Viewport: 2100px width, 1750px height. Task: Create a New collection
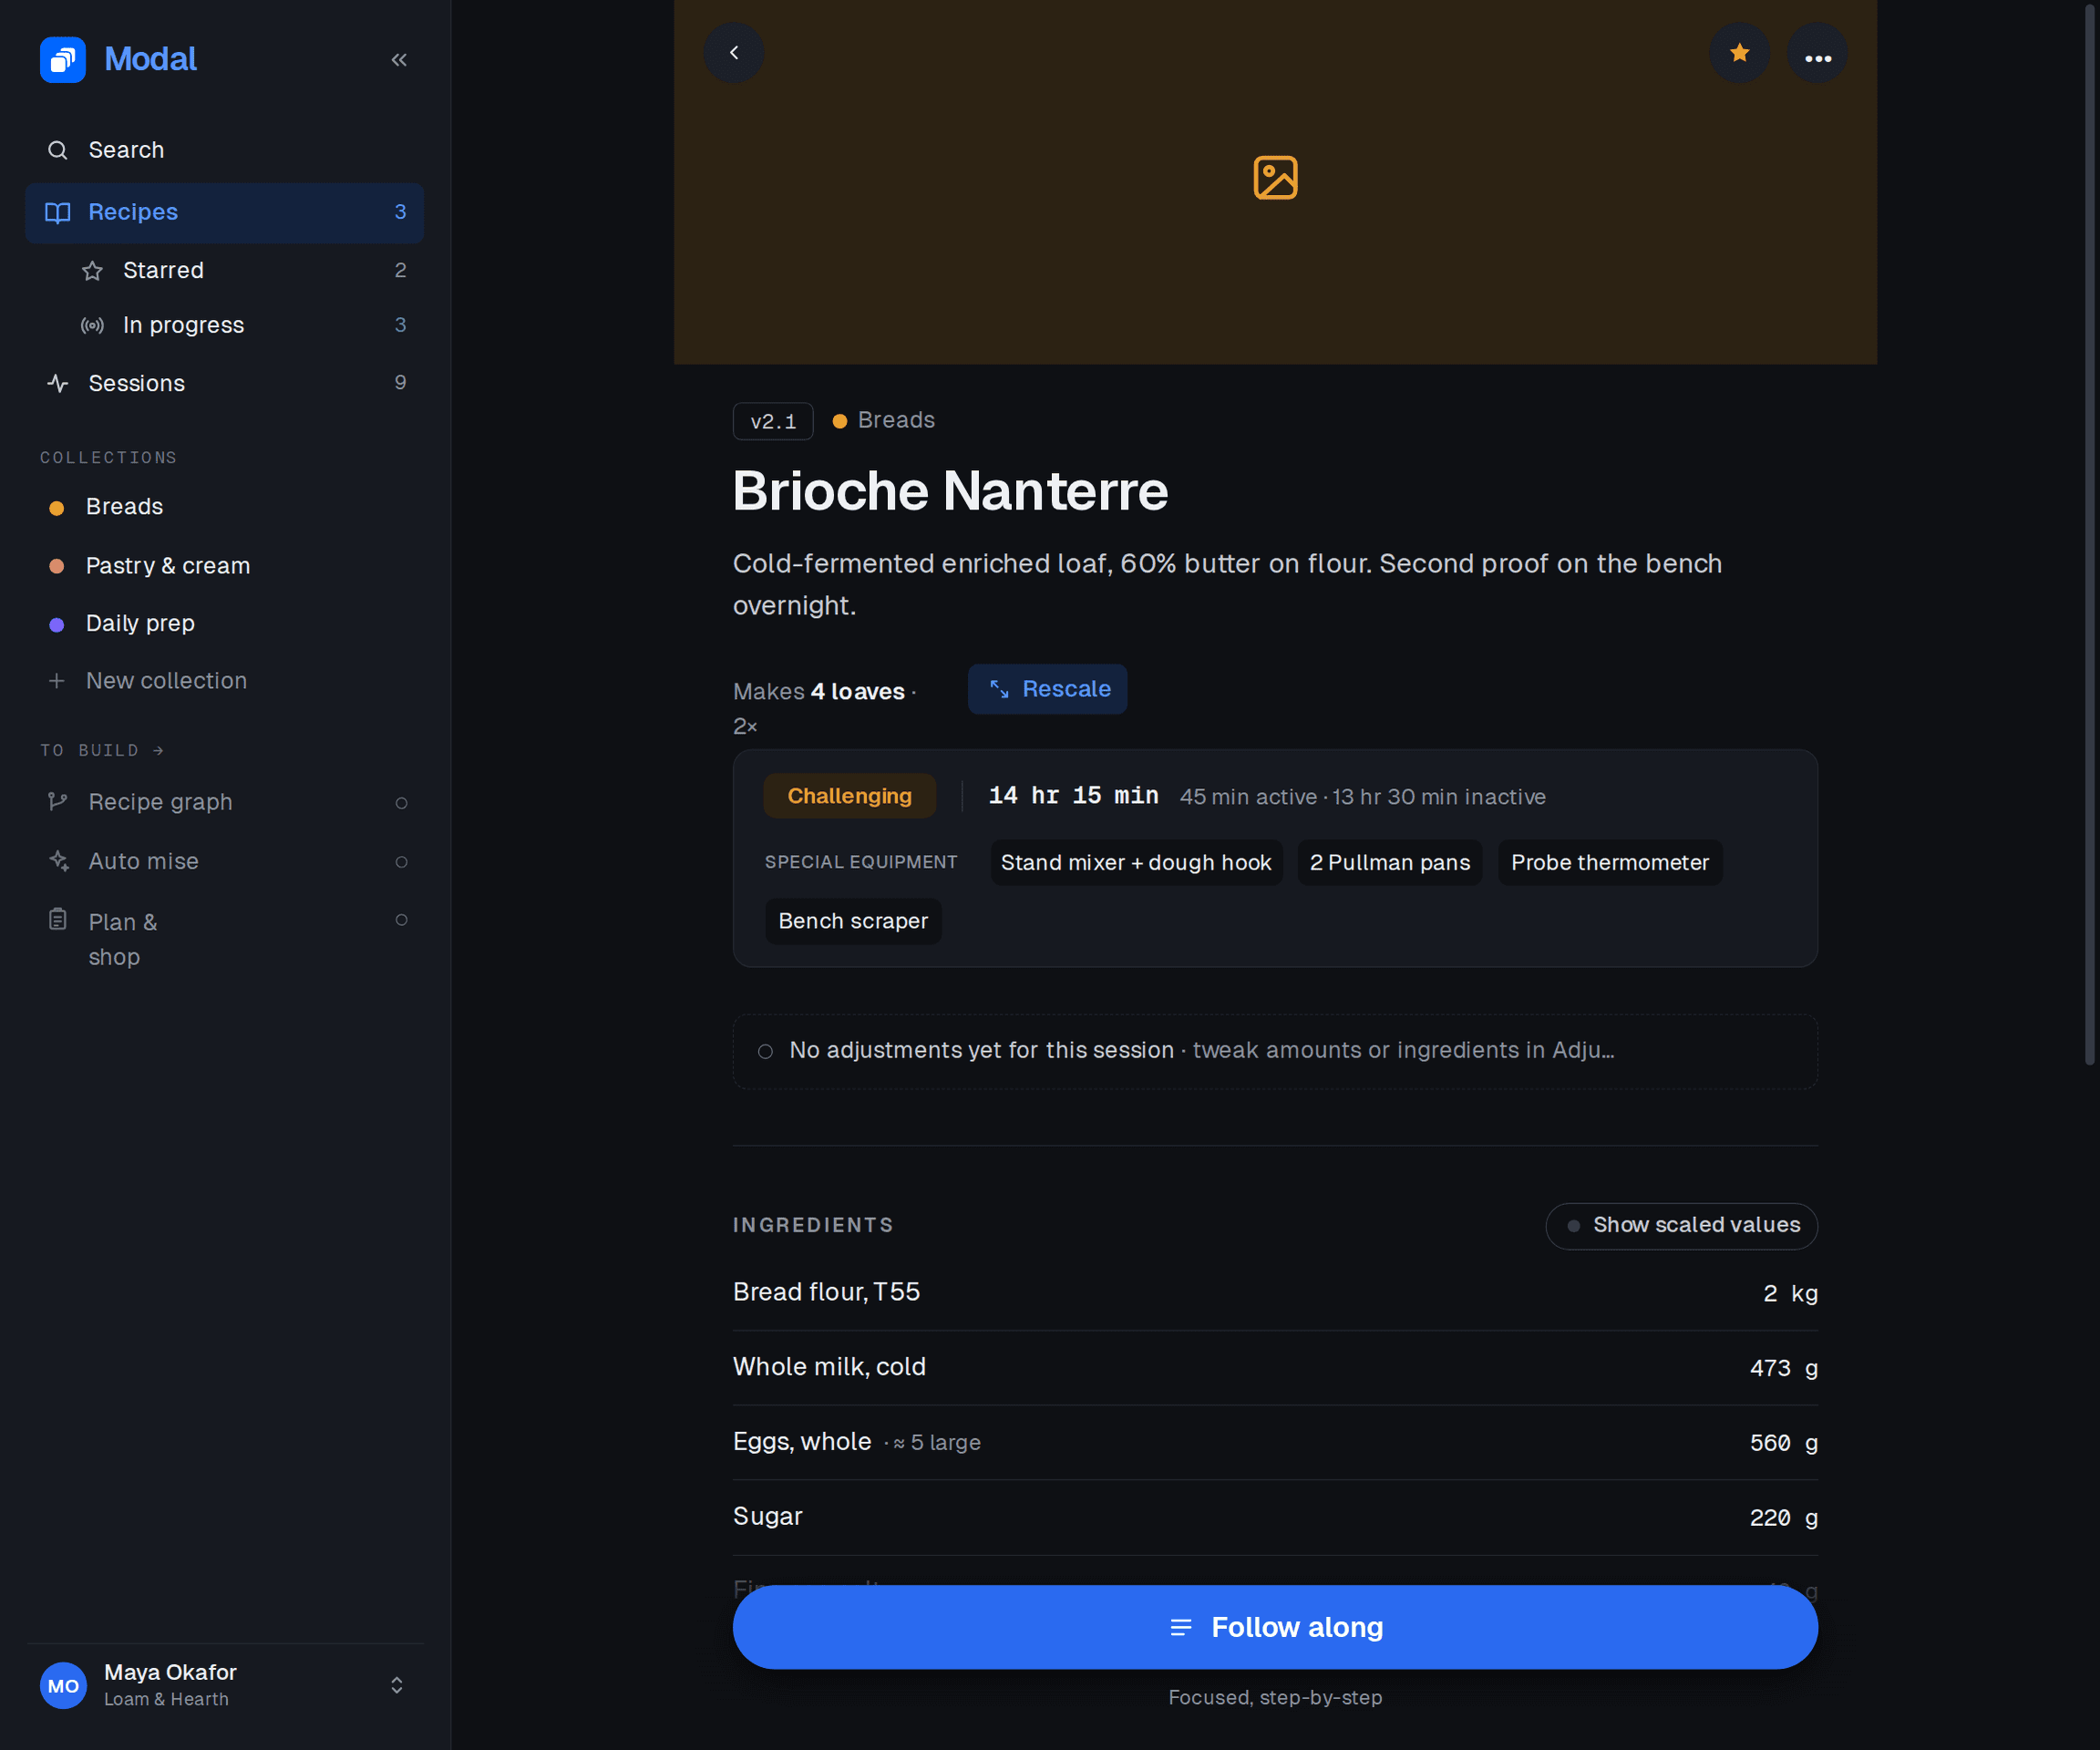tap(224, 681)
